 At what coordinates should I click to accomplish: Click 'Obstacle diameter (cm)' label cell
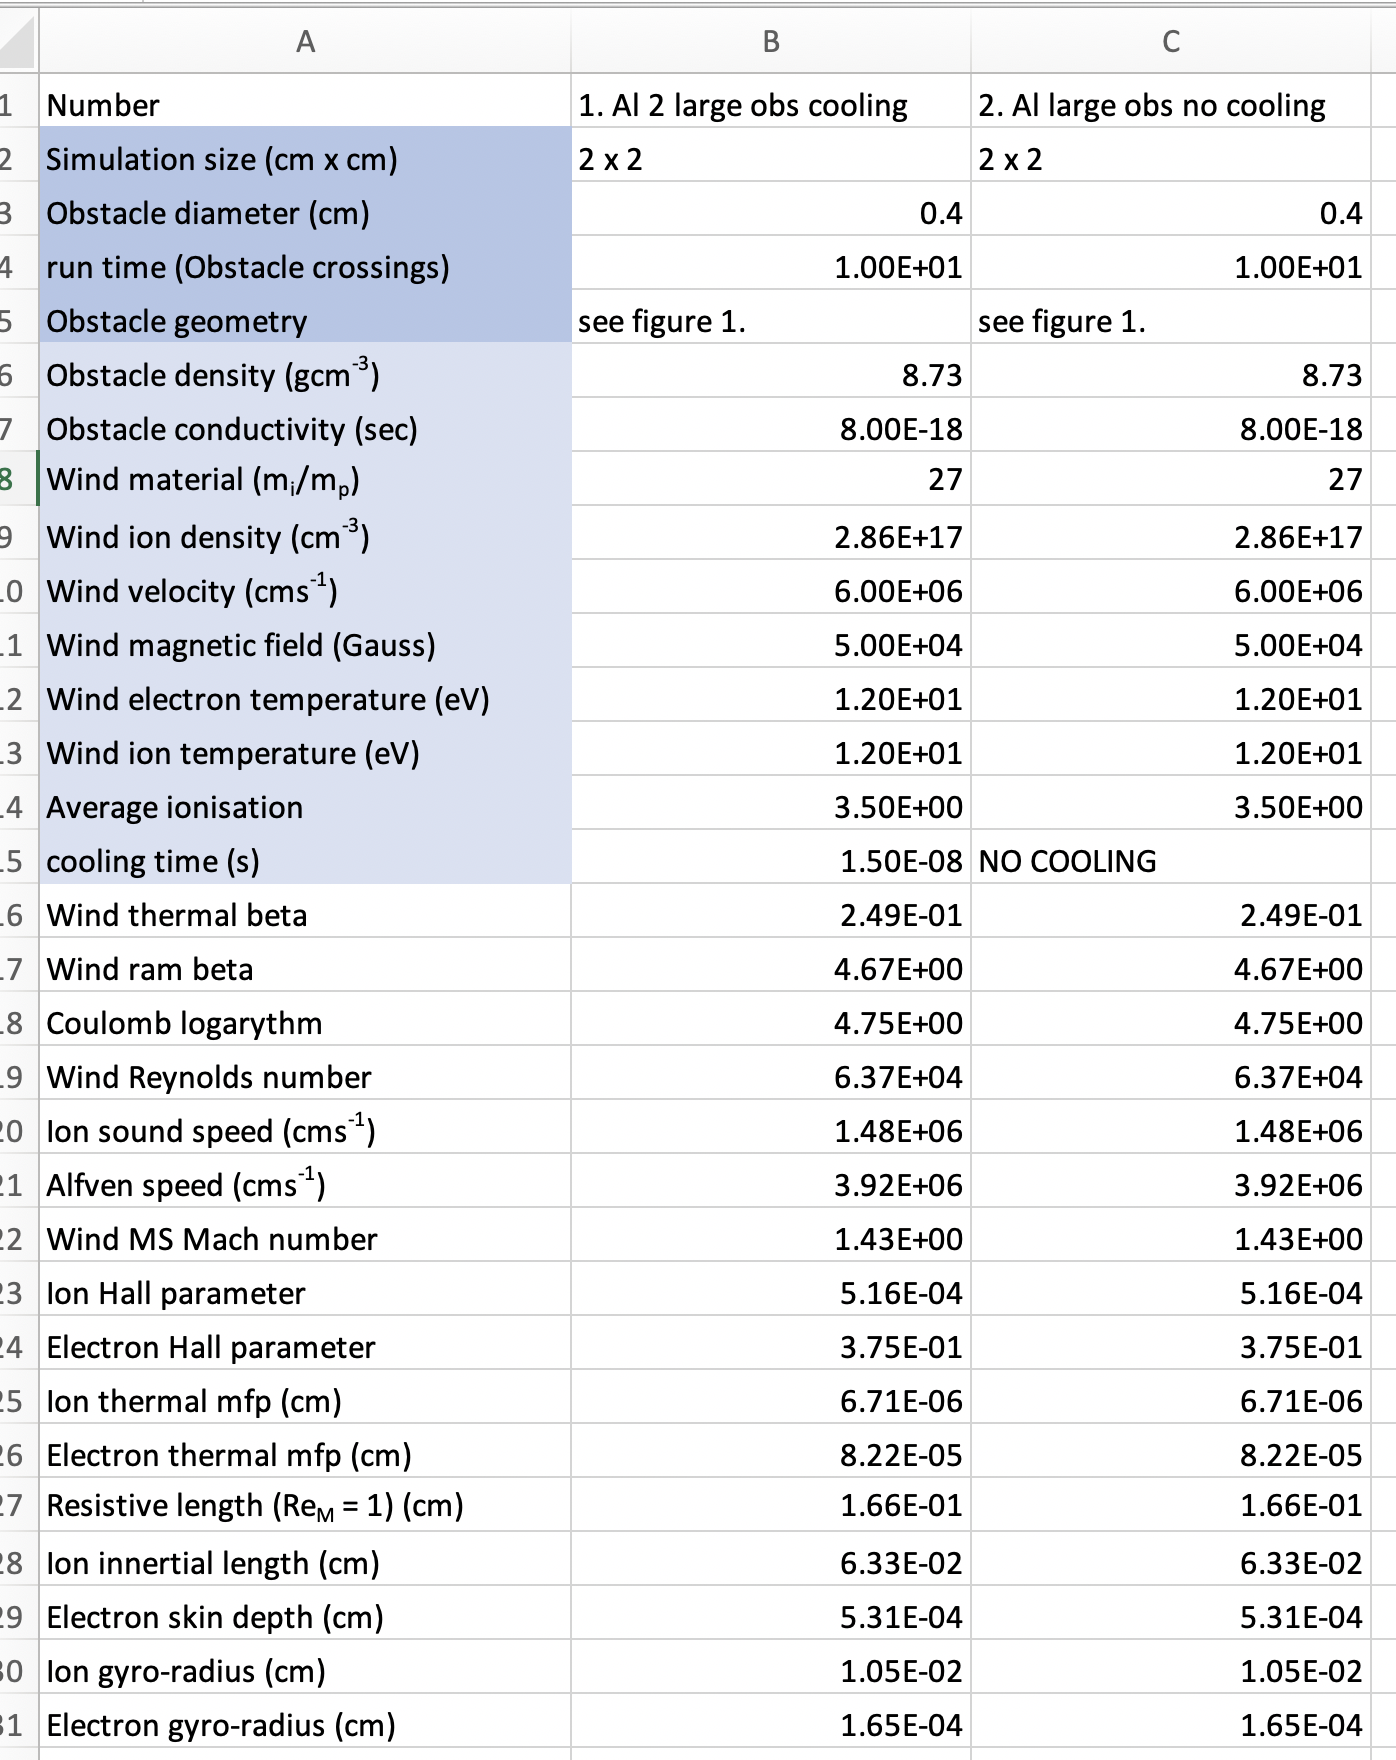(305, 213)
